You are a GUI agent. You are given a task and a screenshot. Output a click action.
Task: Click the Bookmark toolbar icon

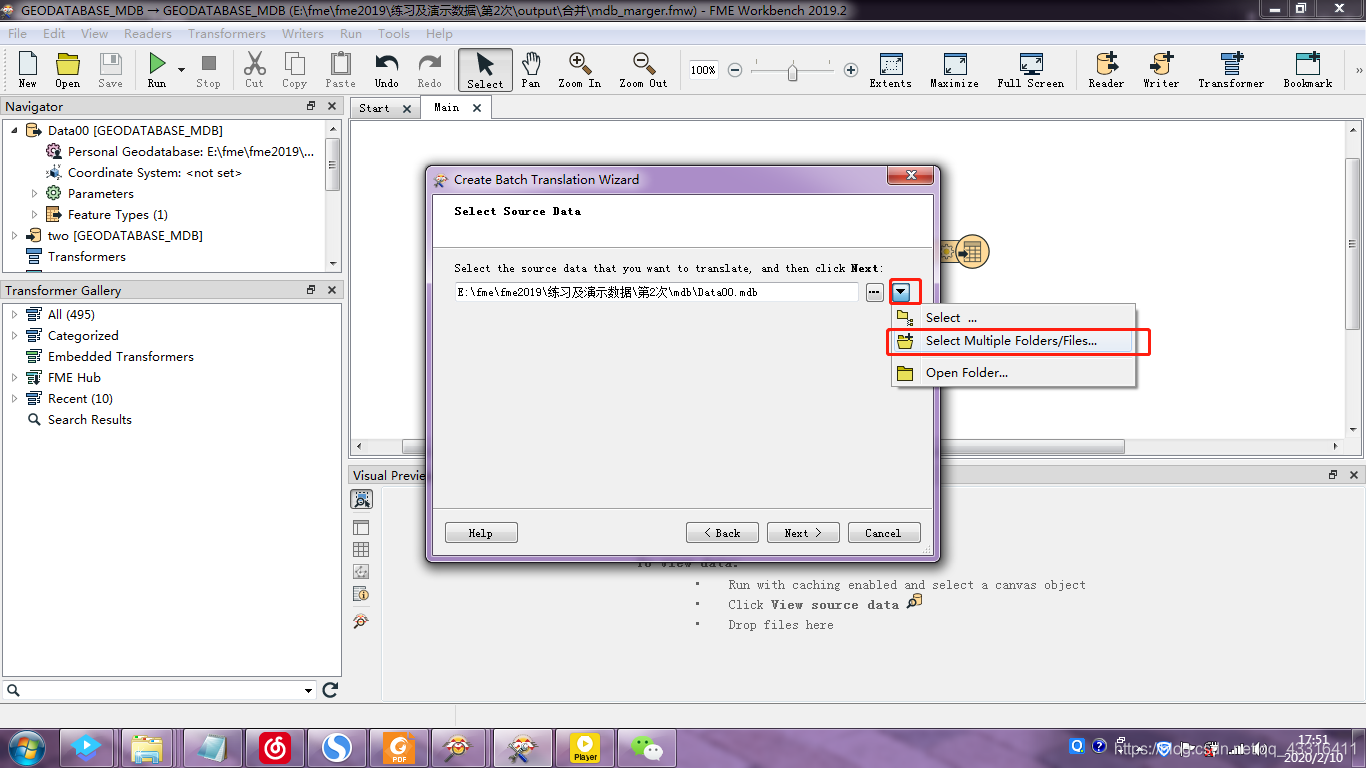[1308, 70]
